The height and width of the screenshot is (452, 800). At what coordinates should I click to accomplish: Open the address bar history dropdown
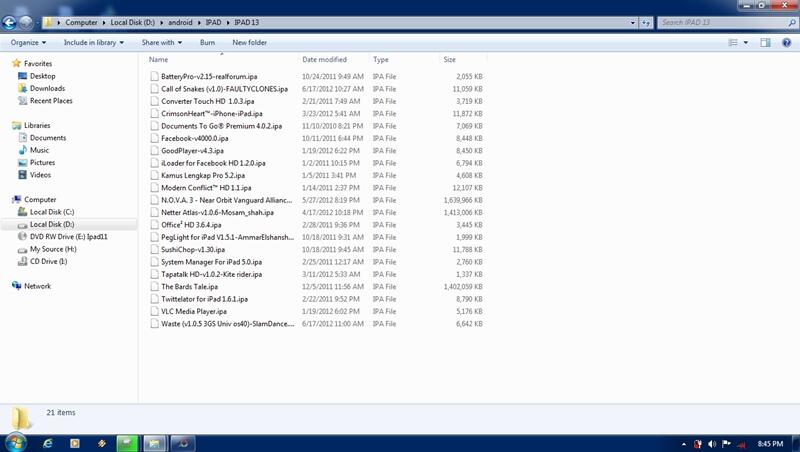pyautogui.click(x=633, y=22)
